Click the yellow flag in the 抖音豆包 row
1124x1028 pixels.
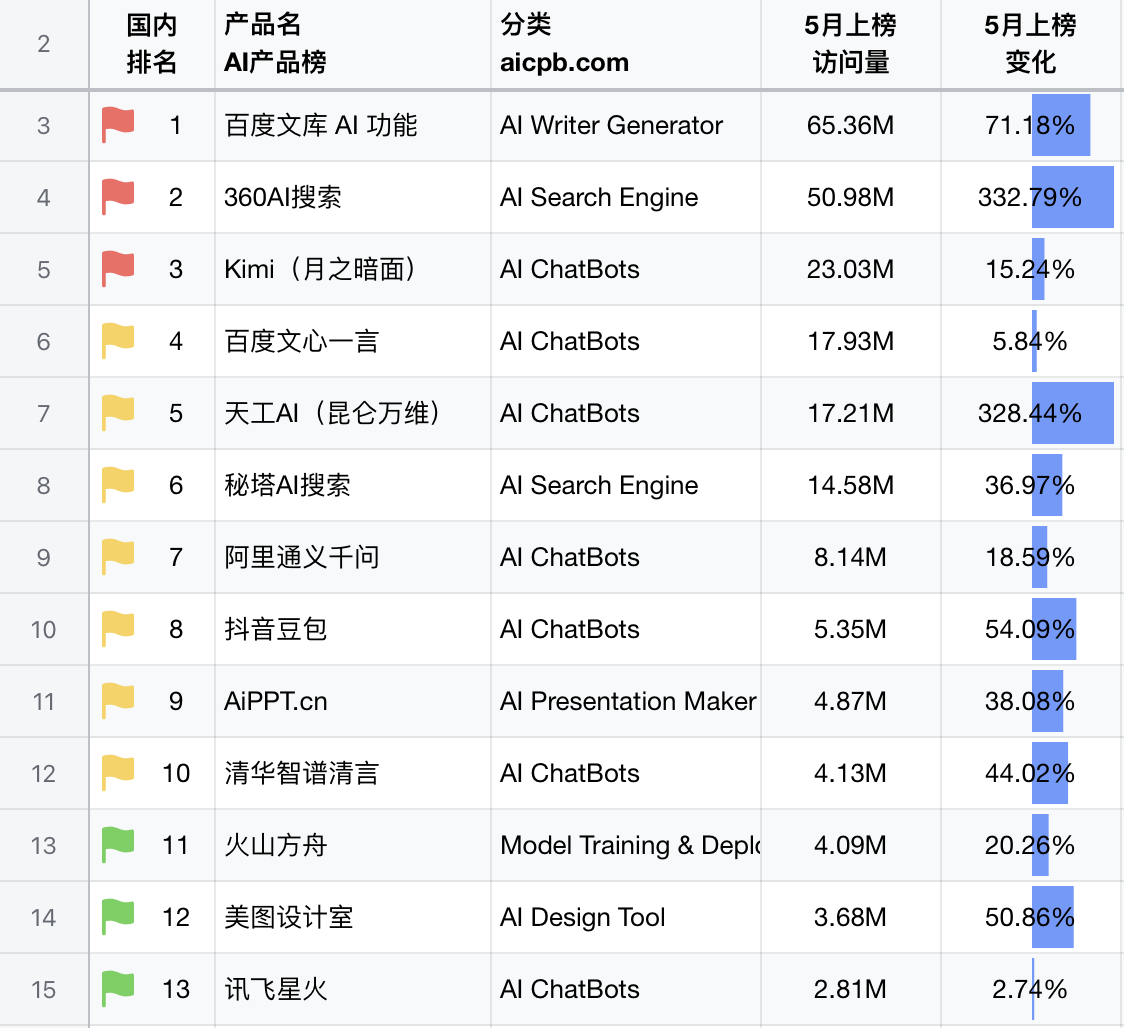[x=118, y=629]
